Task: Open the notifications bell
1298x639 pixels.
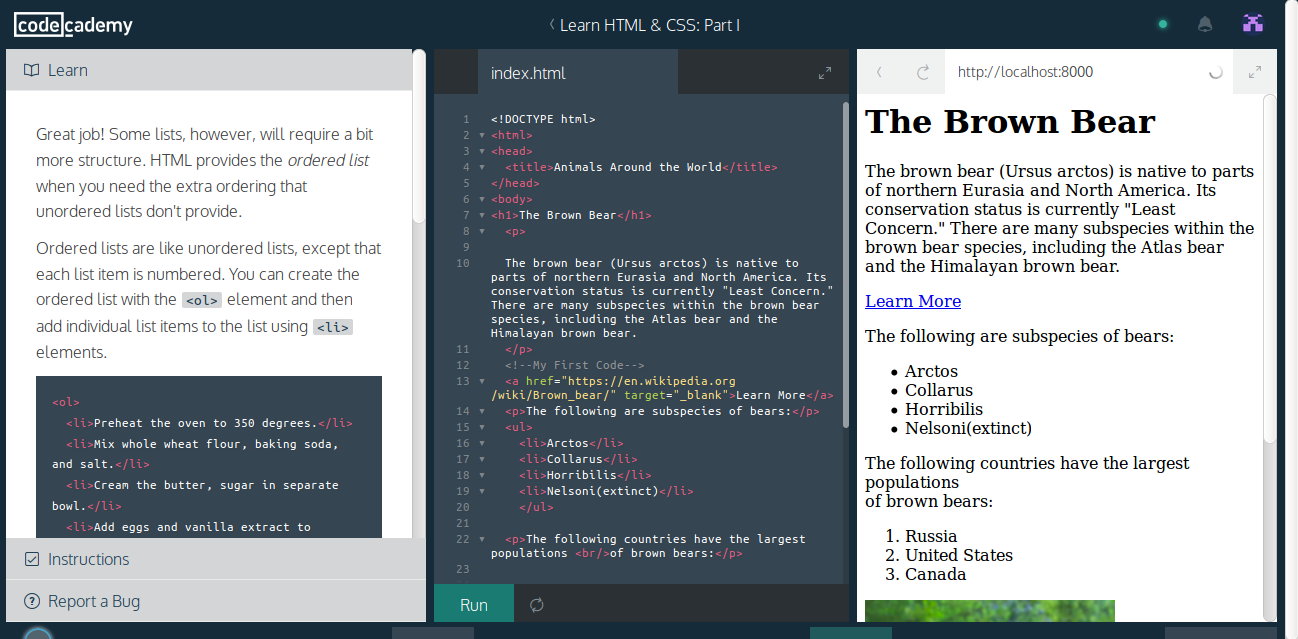Action: tap(1205, 24)
